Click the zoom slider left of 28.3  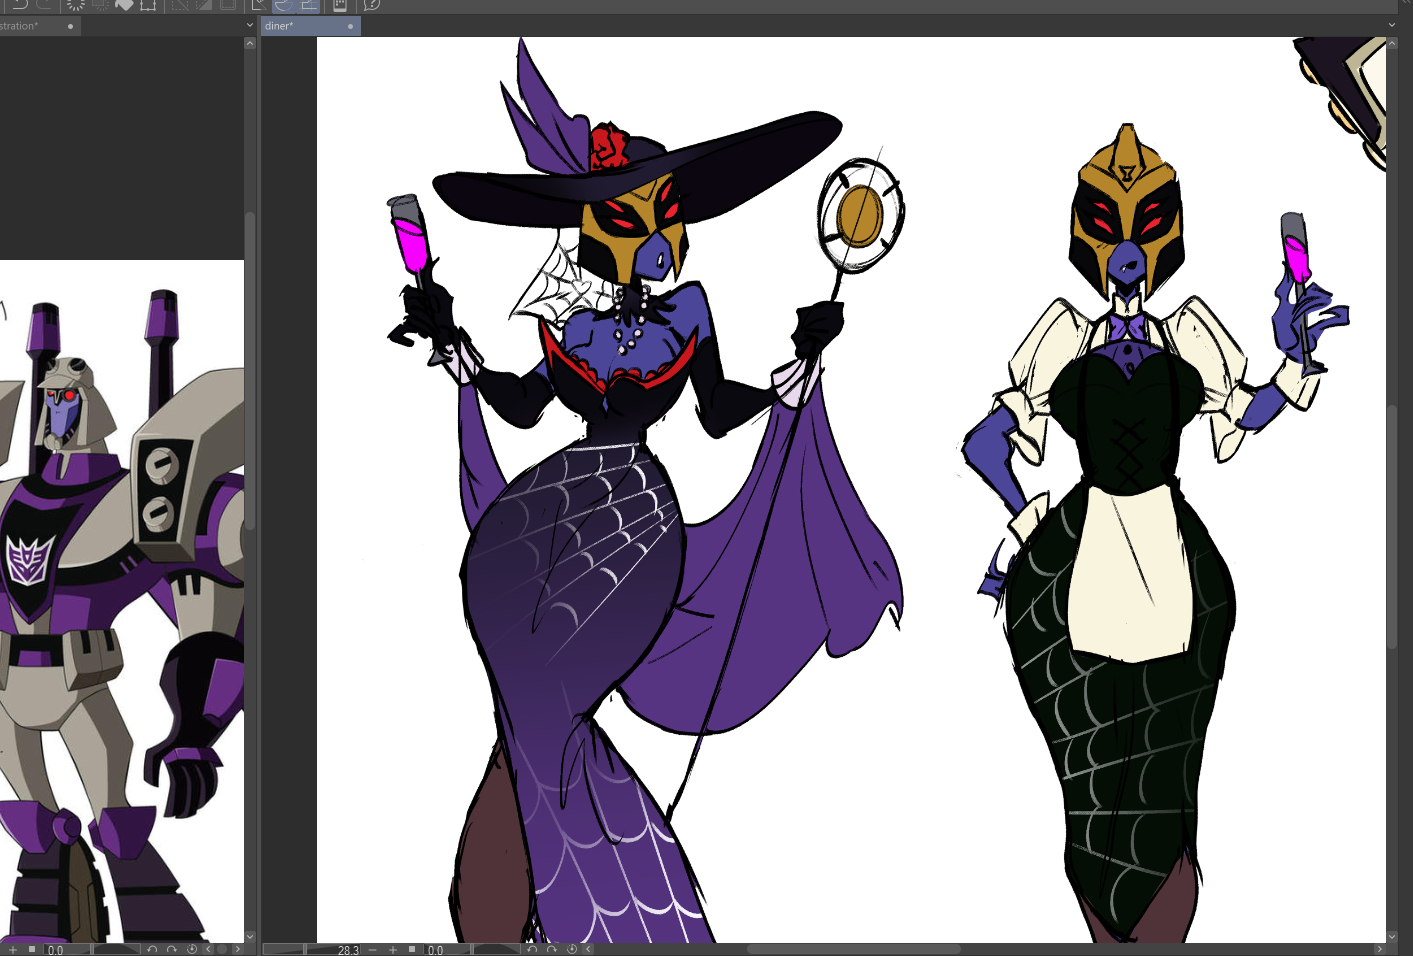point(284,949)
